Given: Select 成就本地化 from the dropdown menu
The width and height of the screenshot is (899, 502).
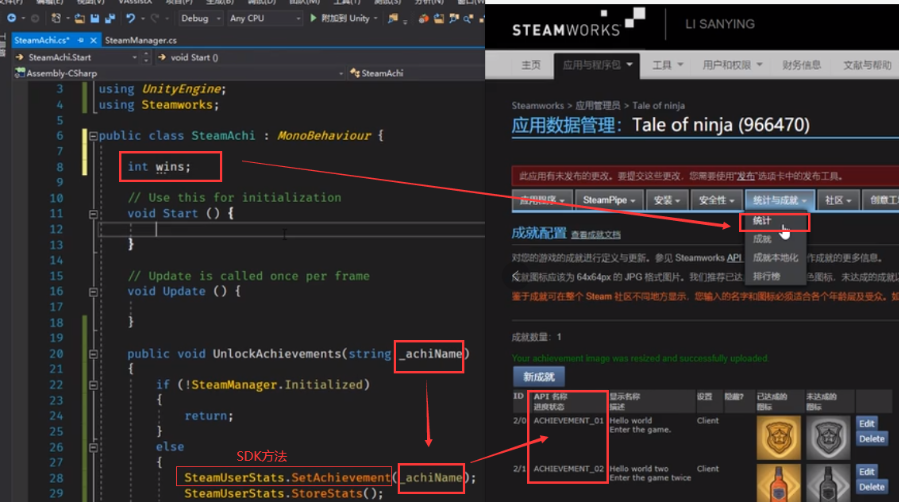Looking at the screenshot, I should 775,258.
